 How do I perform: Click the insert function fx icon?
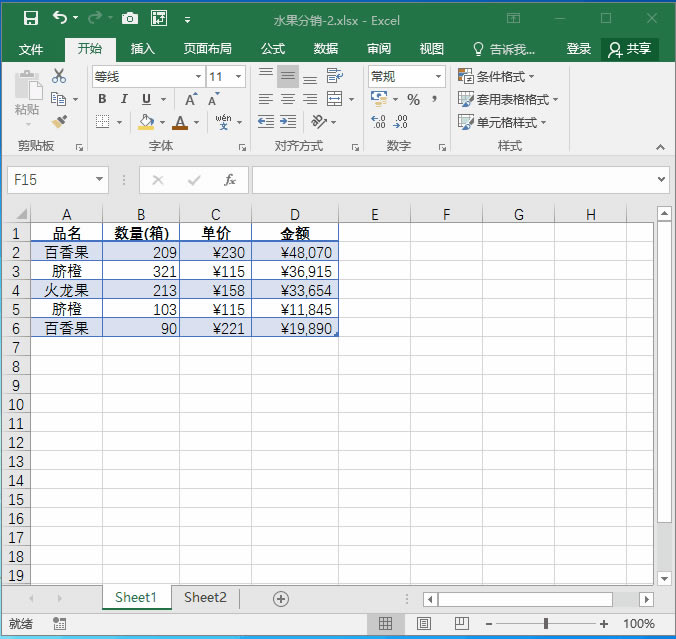(229, 180)
